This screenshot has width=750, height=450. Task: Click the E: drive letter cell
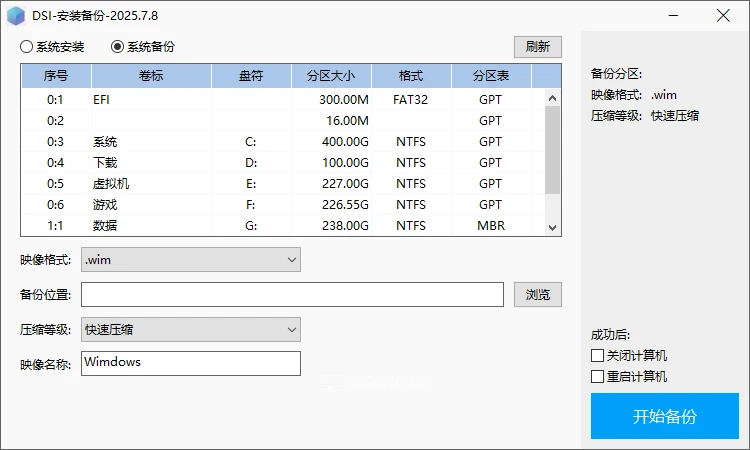[251, 184]
